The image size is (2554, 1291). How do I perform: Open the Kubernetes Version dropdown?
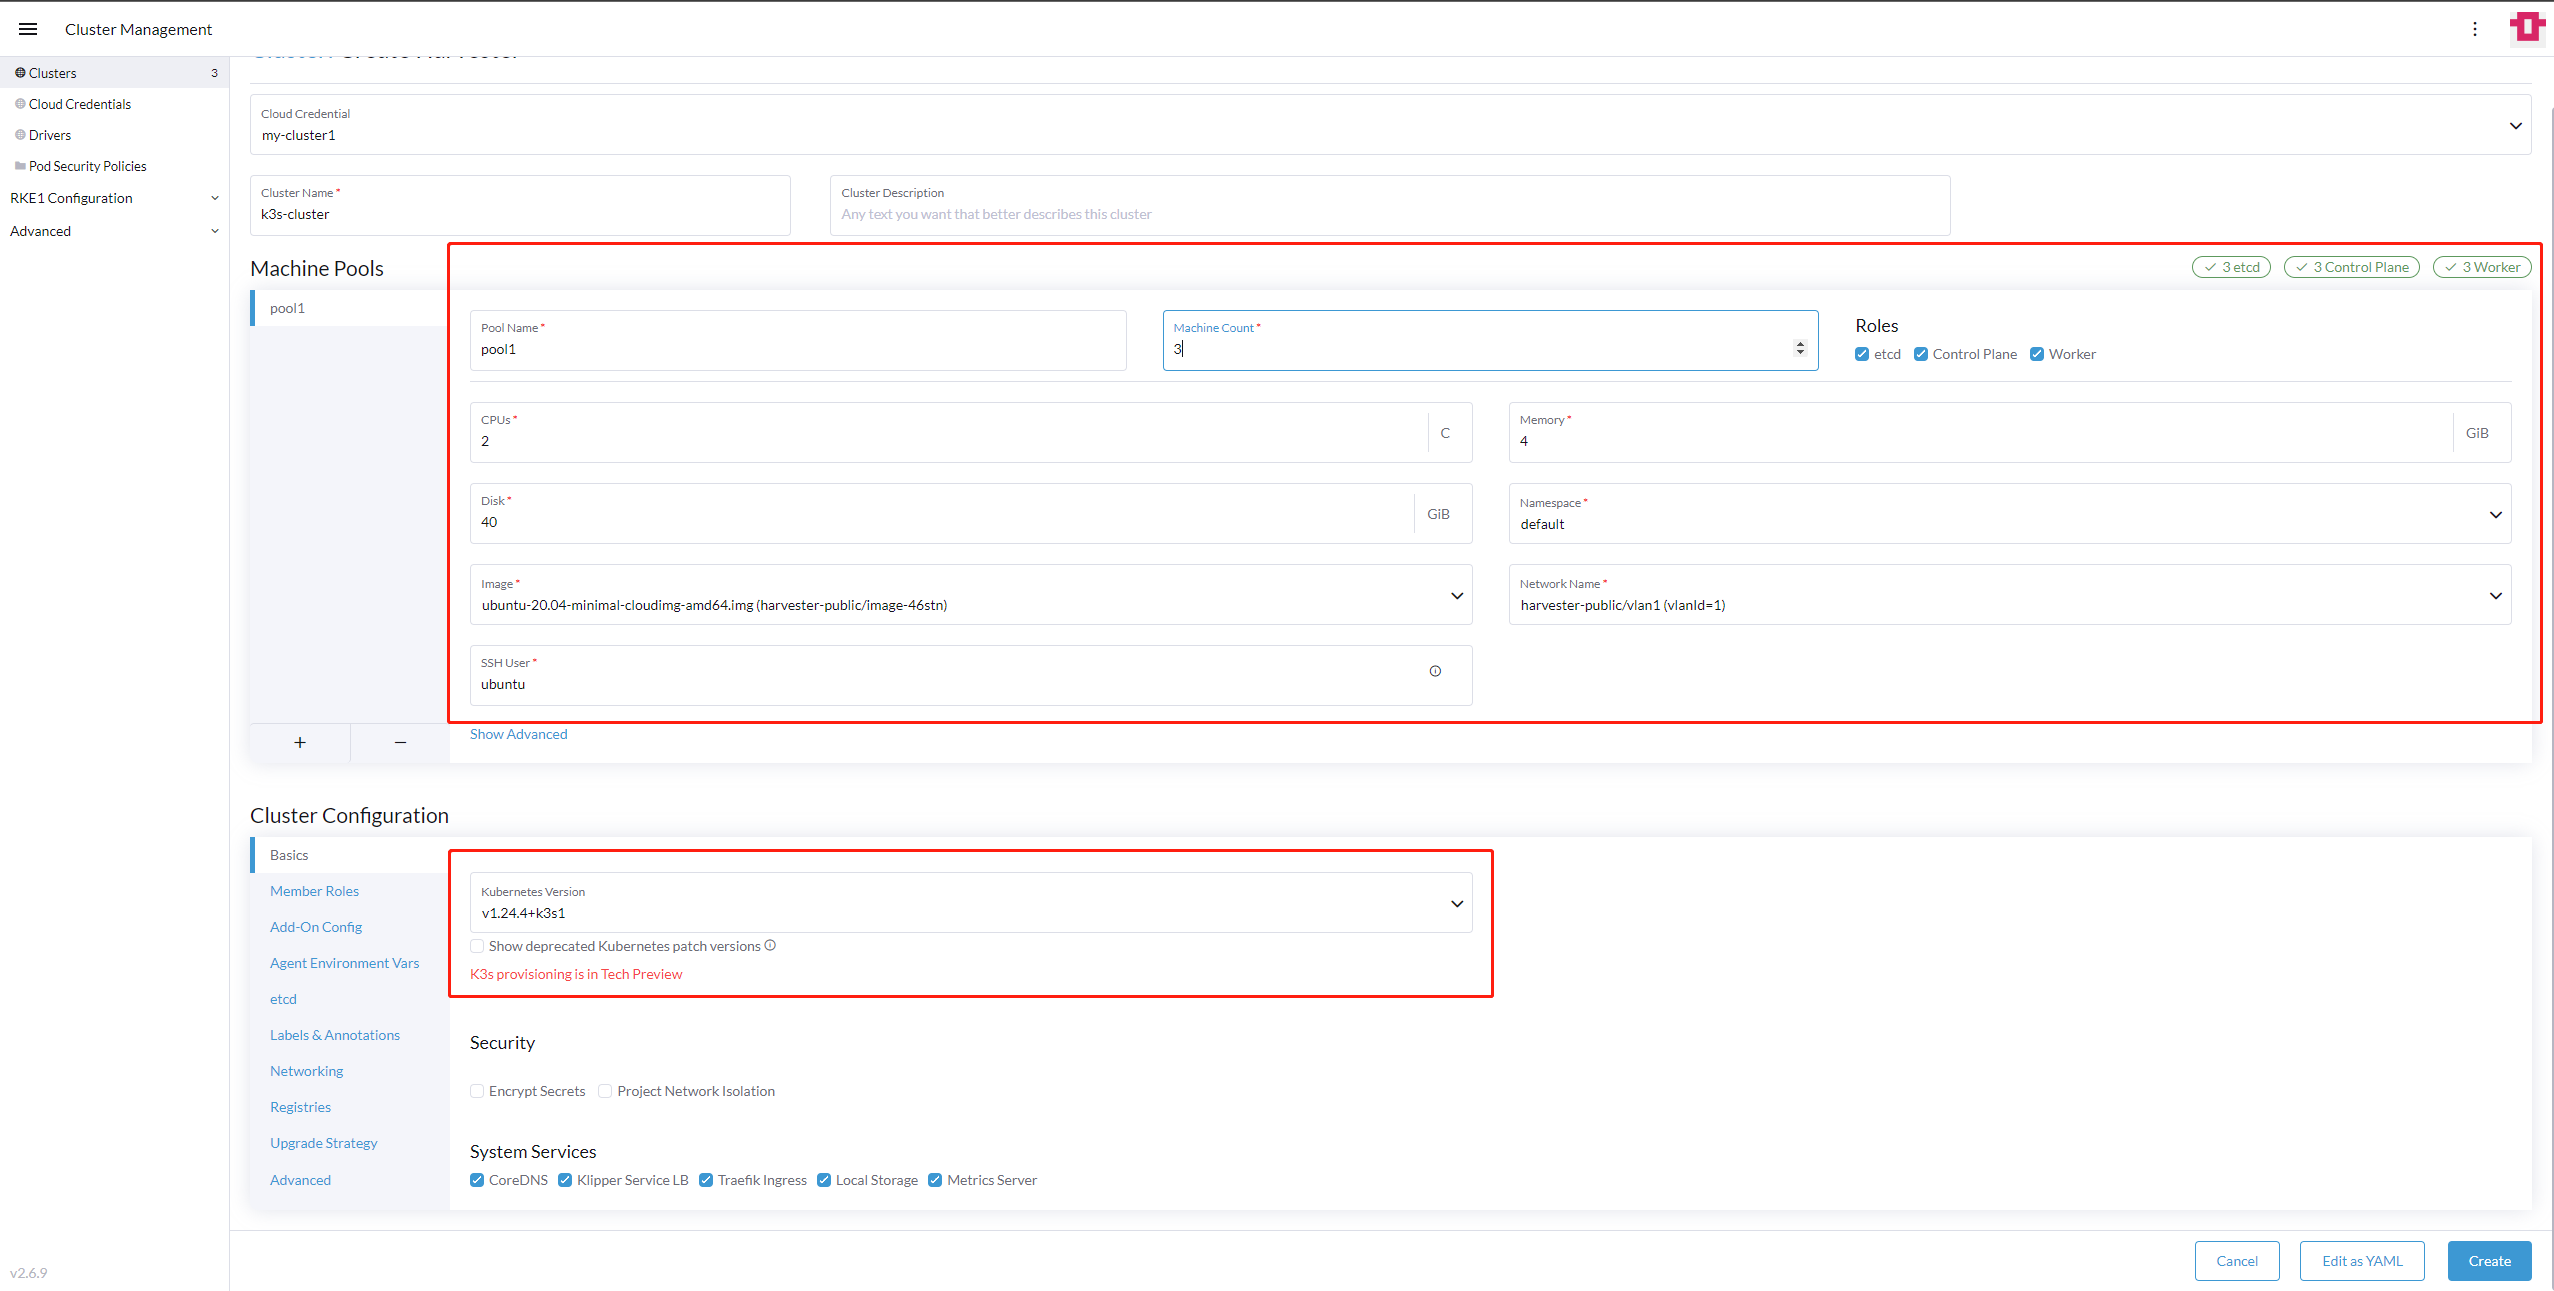[x=971, y=903]
